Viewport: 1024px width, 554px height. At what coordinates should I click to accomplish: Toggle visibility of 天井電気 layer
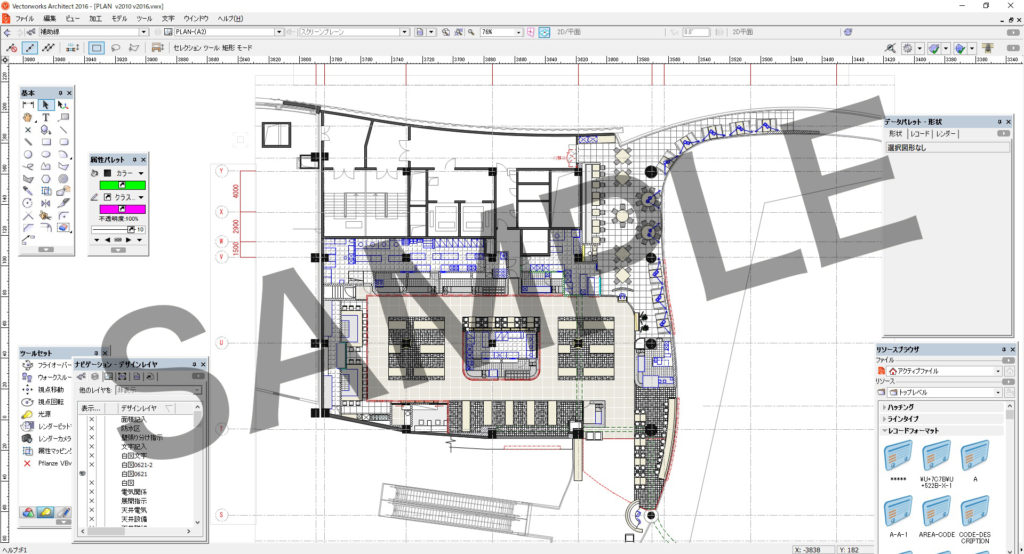tap(91, 510)
